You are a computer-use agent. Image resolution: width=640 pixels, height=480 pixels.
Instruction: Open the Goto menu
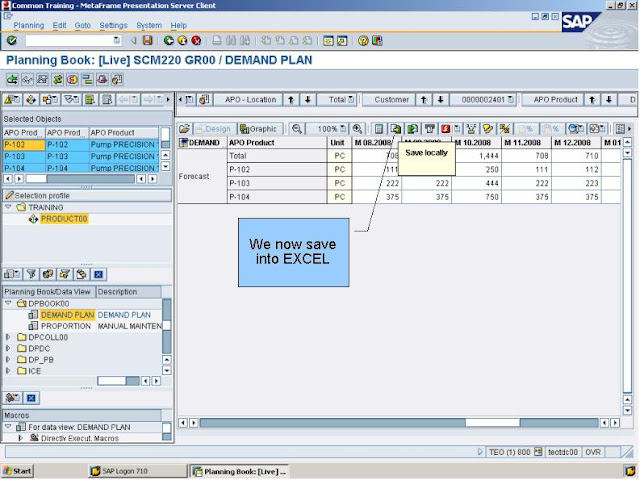[82, 25]
